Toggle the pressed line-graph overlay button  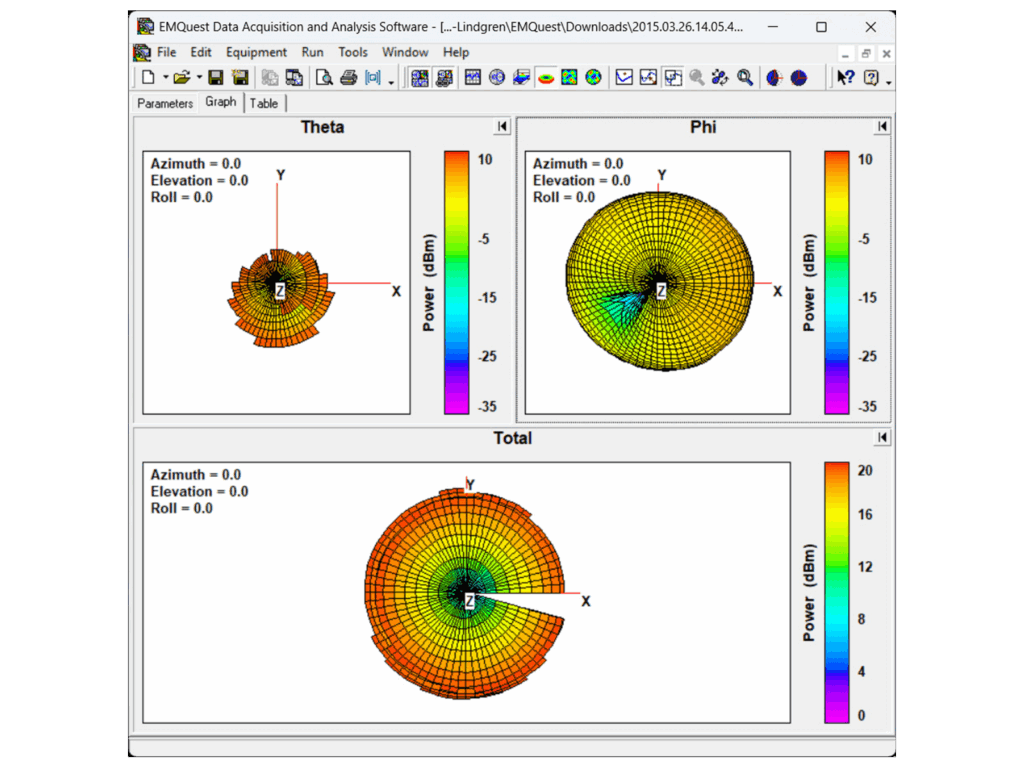click(x=672, y=77)
